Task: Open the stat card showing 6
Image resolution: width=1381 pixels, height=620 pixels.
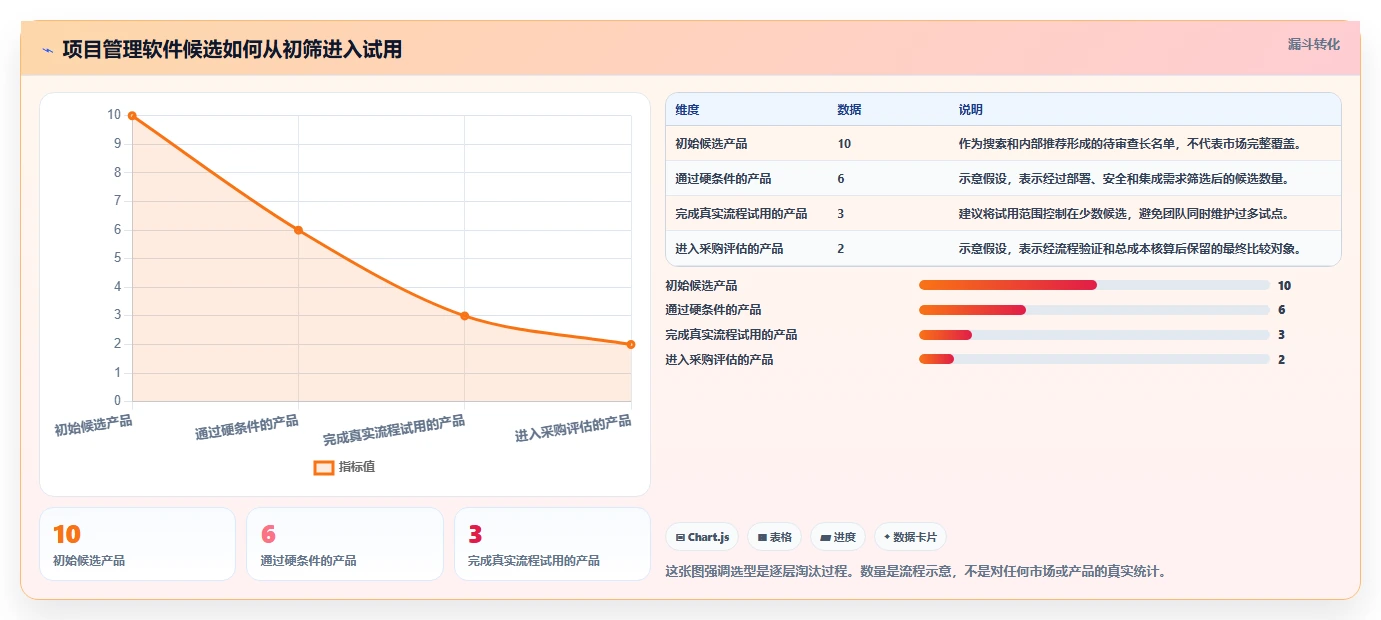Action: (345, 544)
